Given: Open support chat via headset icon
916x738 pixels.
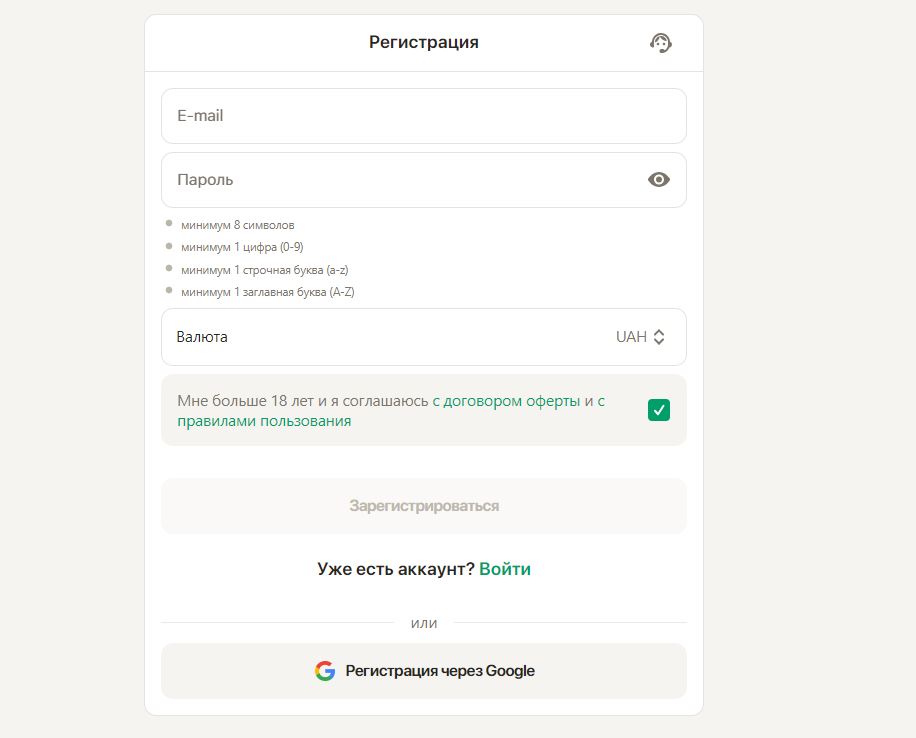Looking at the screenshot, I should [661, 43].
